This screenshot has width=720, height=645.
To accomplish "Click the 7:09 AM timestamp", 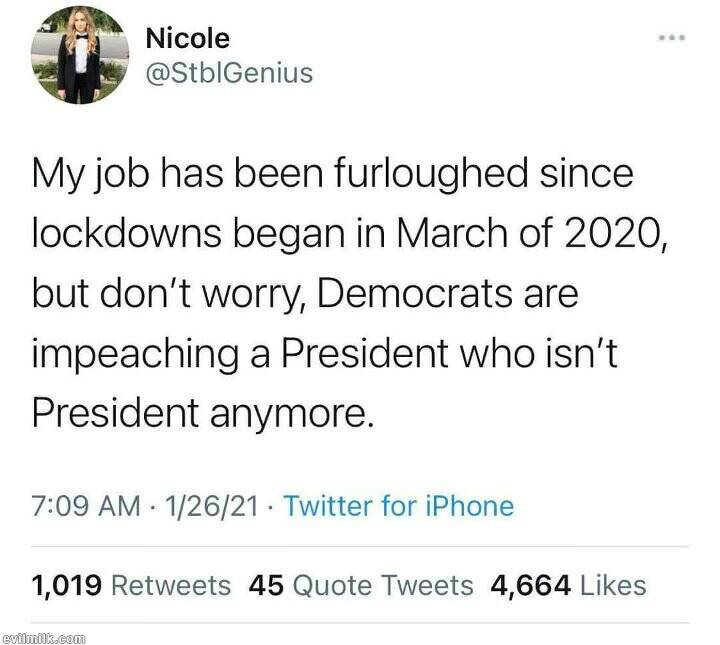I will pyautogui.click(x=86, y=506).
